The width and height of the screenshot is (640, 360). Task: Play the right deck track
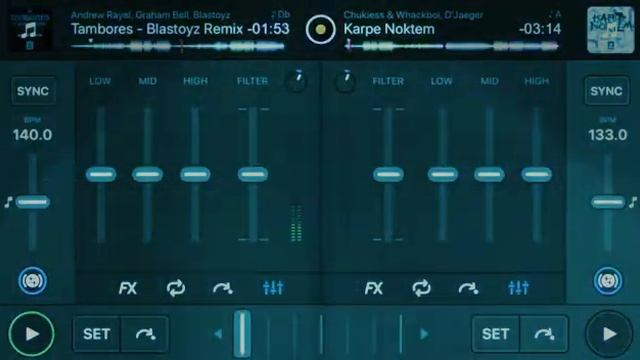click(x=609, y=334)
